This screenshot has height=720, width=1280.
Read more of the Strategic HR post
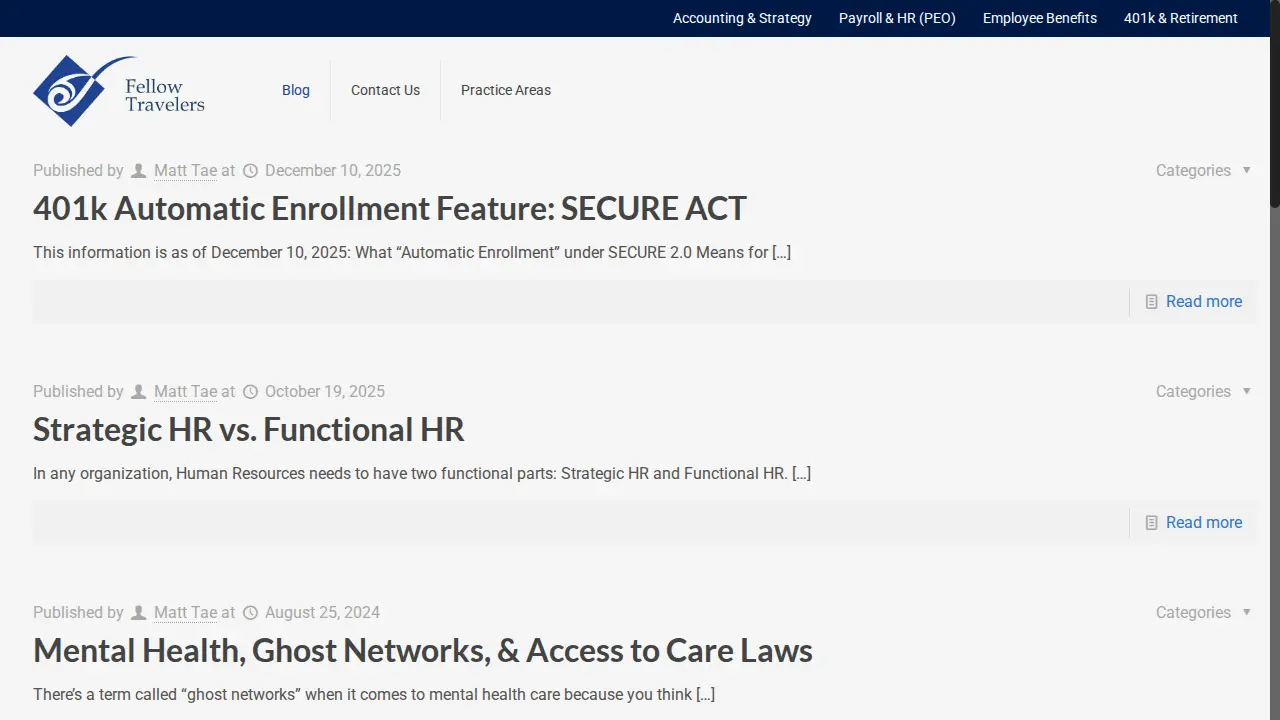(1204, 523)
